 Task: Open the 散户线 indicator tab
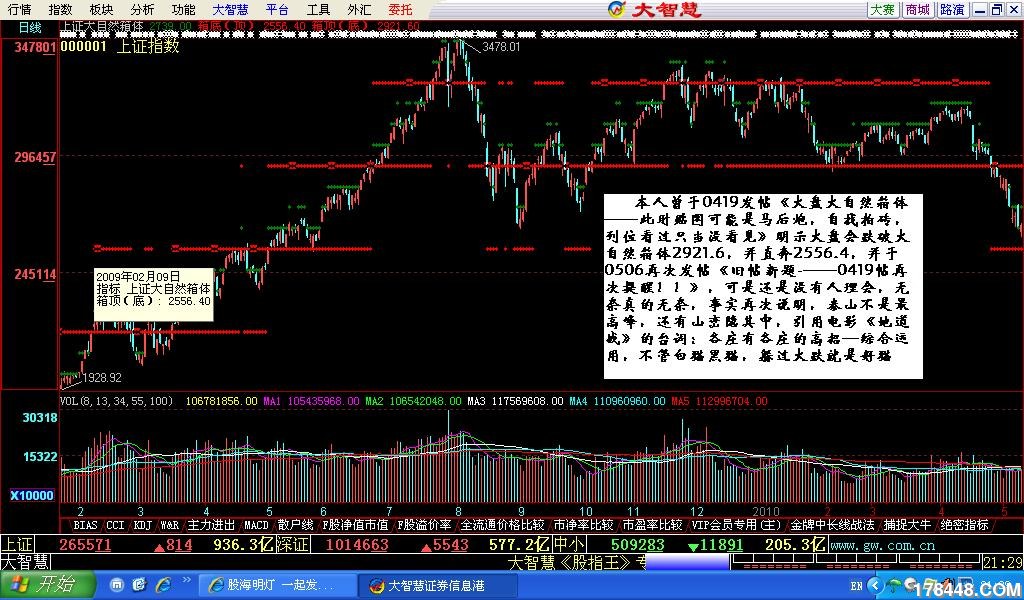point(296,524)
